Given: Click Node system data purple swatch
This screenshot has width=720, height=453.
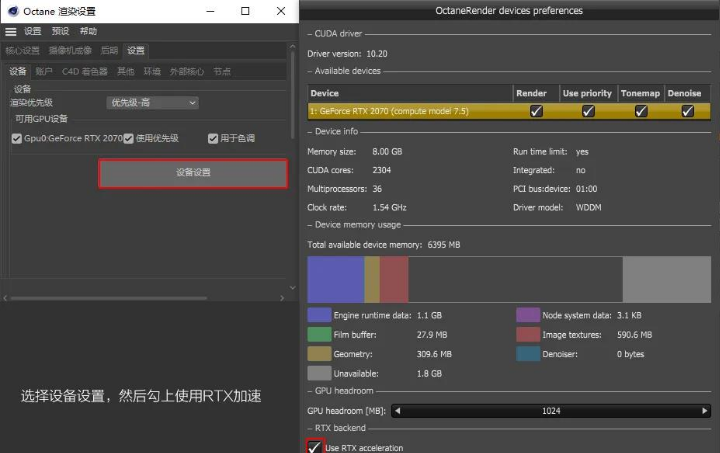Looking at the screenshot, I should tap(528, 315).
